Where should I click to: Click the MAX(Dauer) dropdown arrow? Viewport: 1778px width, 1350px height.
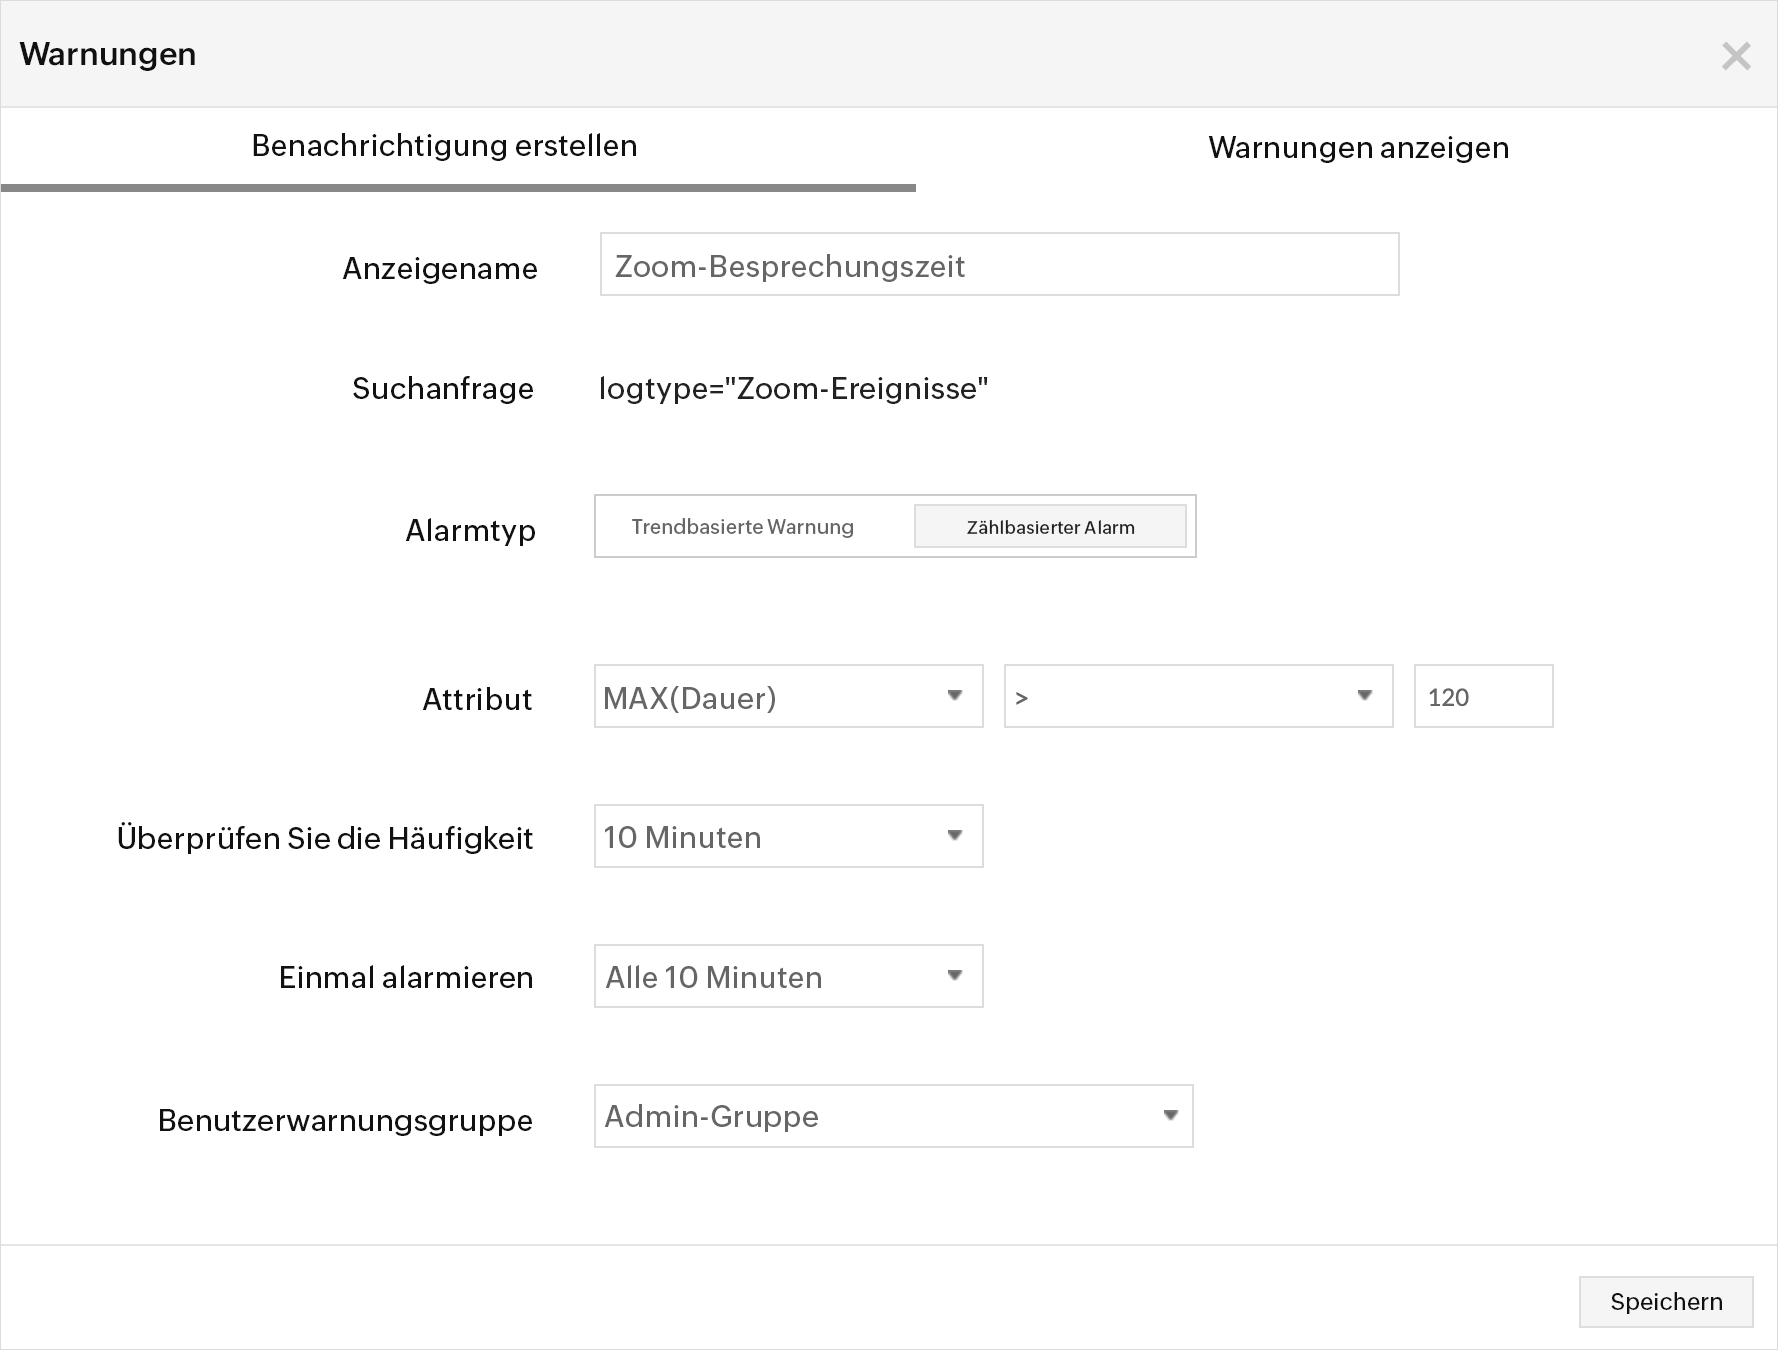955,696
